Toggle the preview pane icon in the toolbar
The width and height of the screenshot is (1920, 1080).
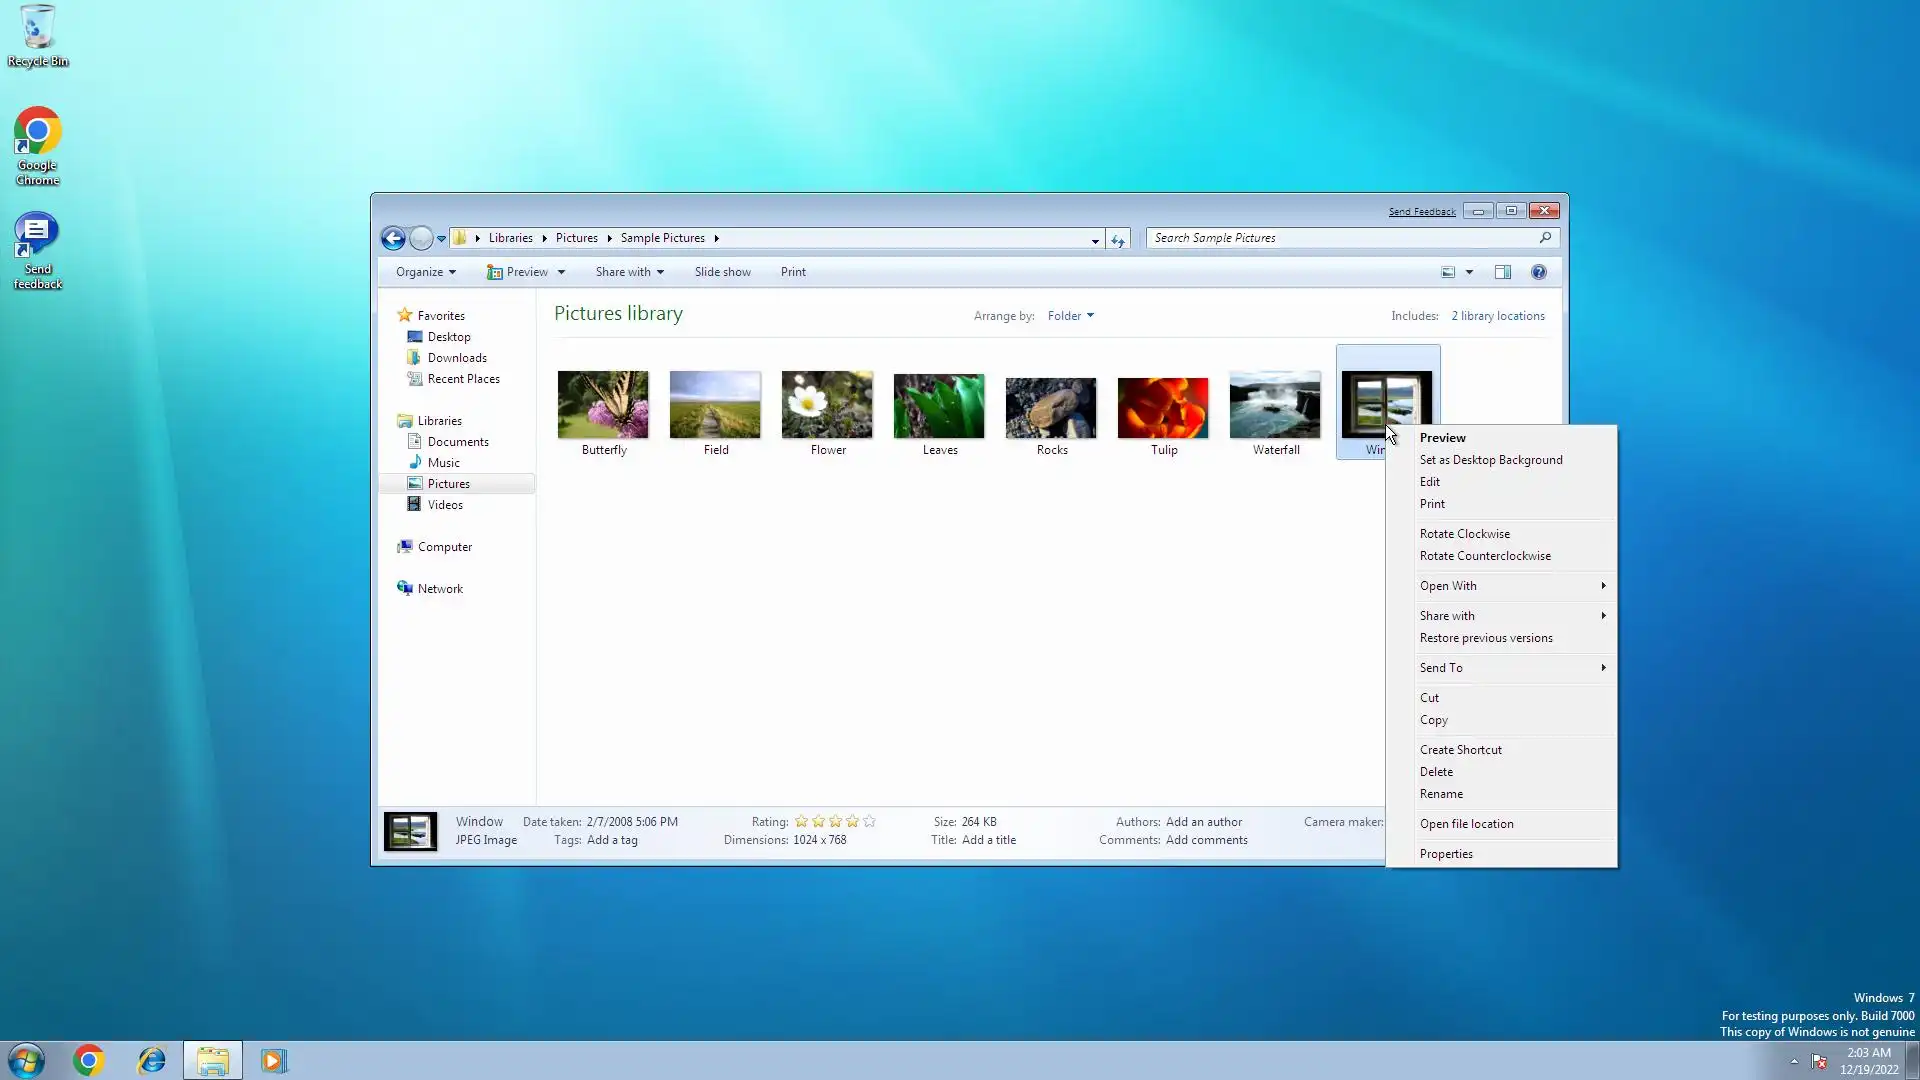[x=1502, y=272]
